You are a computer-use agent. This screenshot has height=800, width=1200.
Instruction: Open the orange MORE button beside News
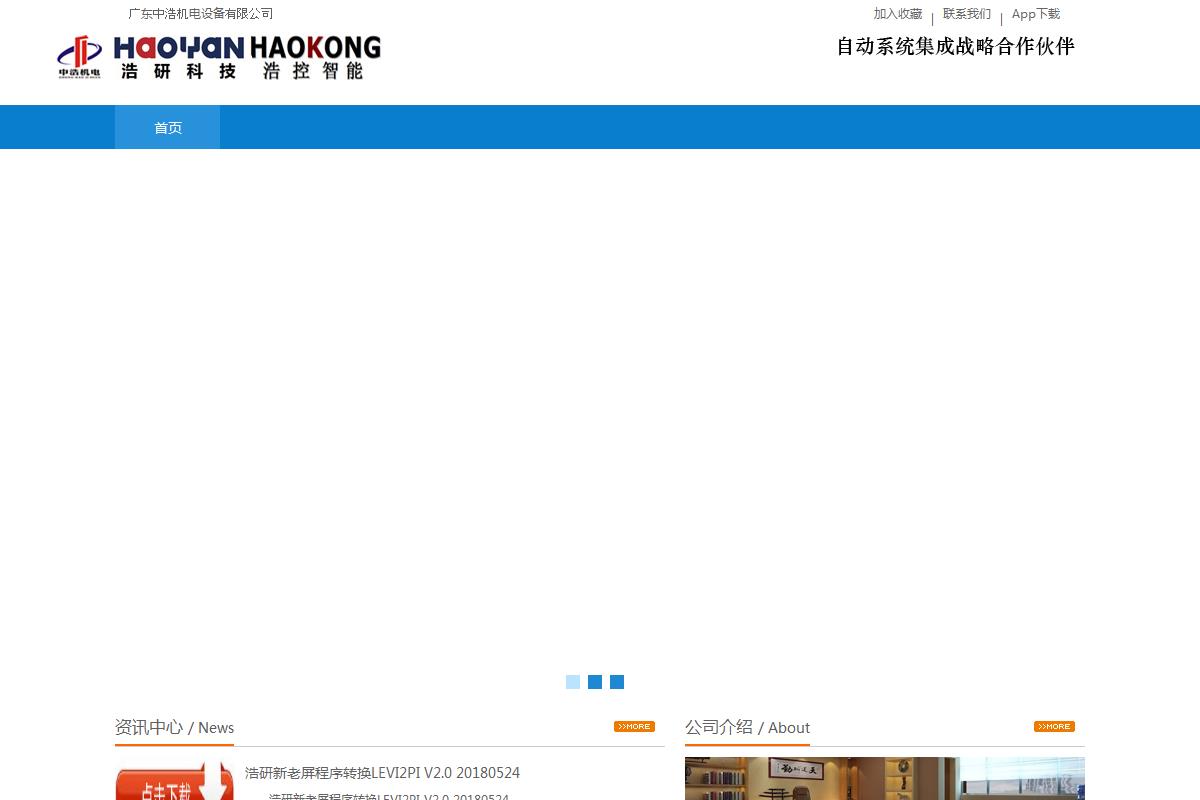[634, 727]
